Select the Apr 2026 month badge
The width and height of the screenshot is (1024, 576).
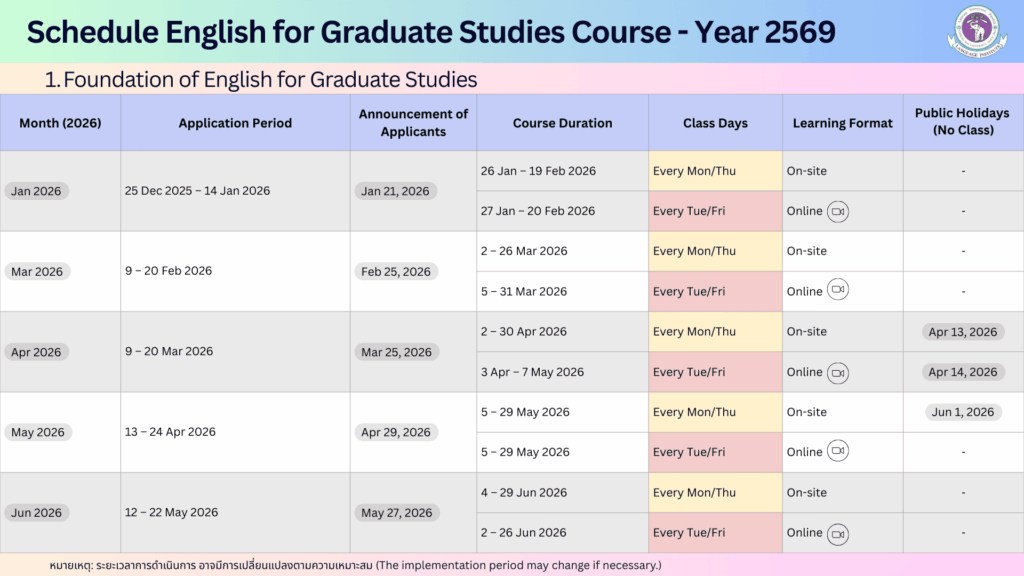[x=36, y=352]
